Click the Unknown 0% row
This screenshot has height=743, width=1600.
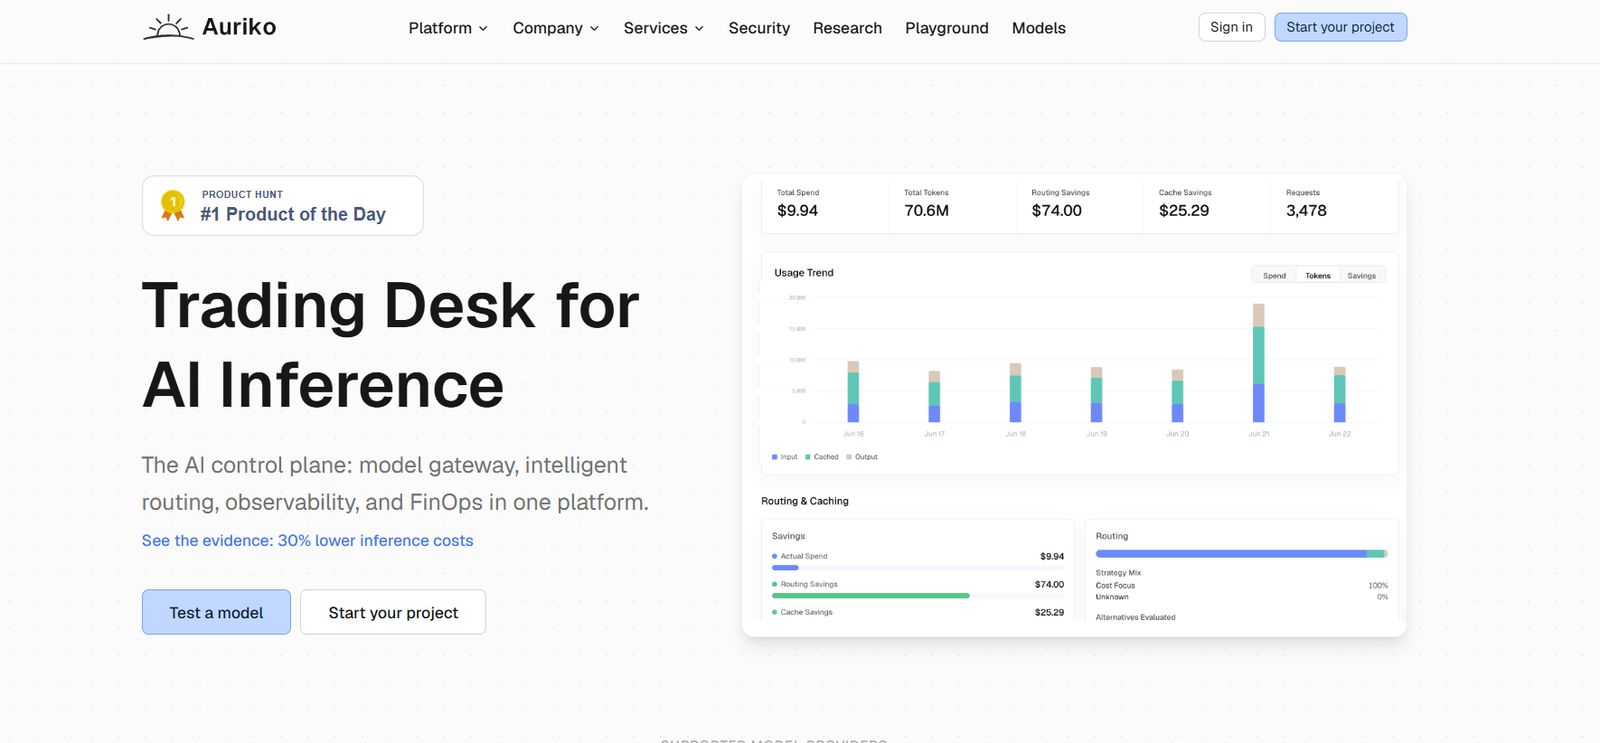1241,597
